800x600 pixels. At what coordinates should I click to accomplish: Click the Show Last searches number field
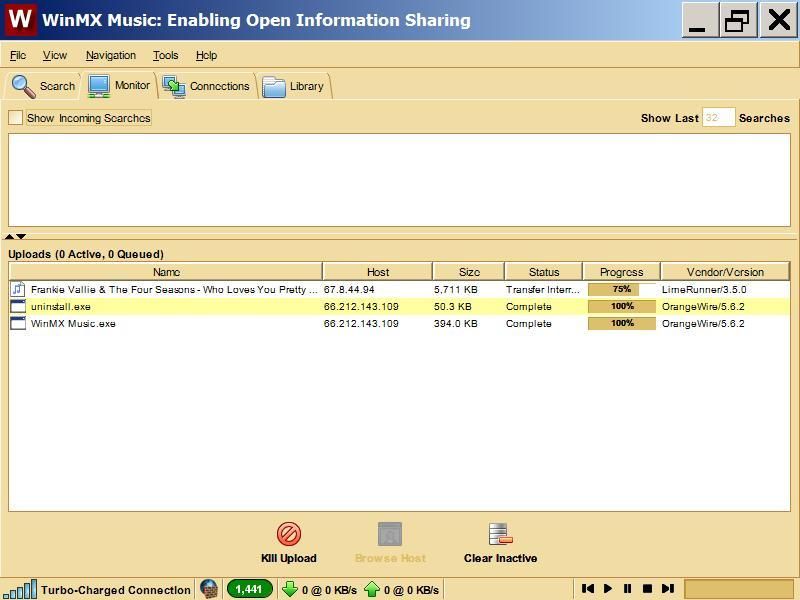(x=718, y=118)
